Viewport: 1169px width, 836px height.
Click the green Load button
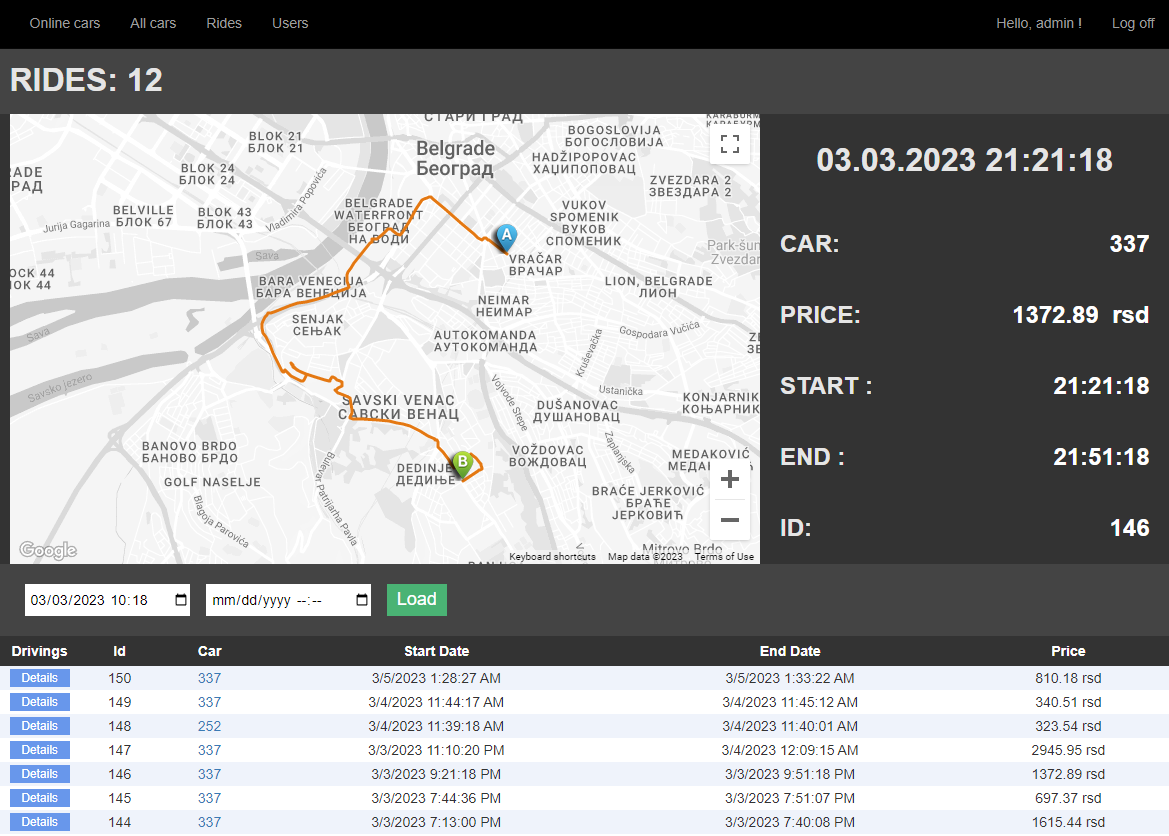click(x=417, y=600)
